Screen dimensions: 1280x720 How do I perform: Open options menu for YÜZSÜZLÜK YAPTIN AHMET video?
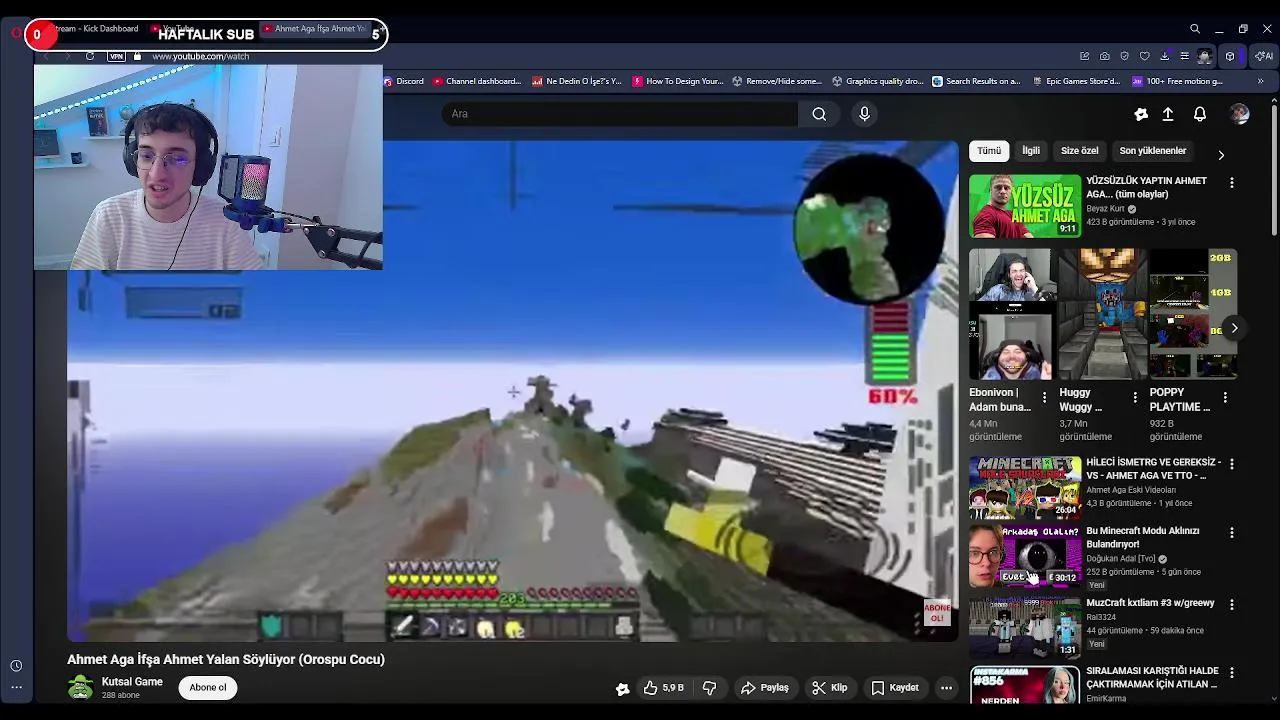point(1232,183)
